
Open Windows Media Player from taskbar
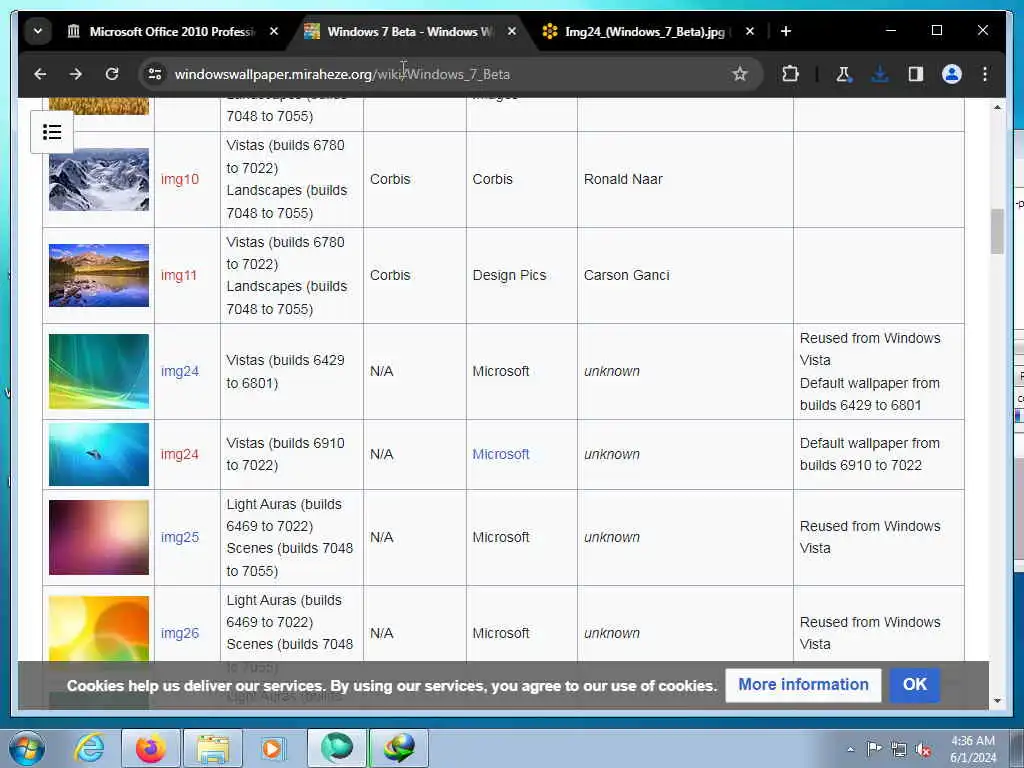coord(272,748)
